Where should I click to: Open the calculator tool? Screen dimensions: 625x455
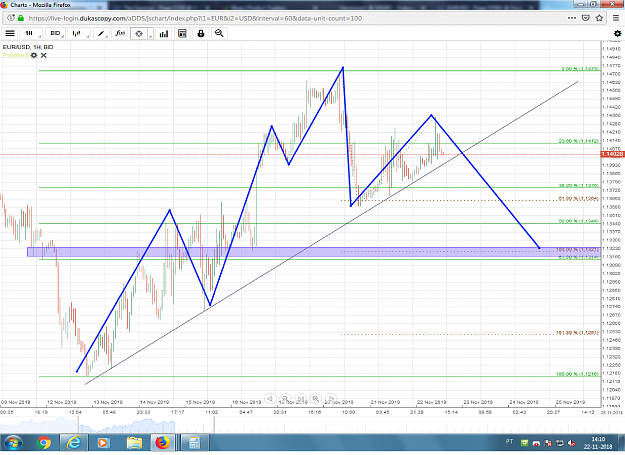[x=182, y=33]
